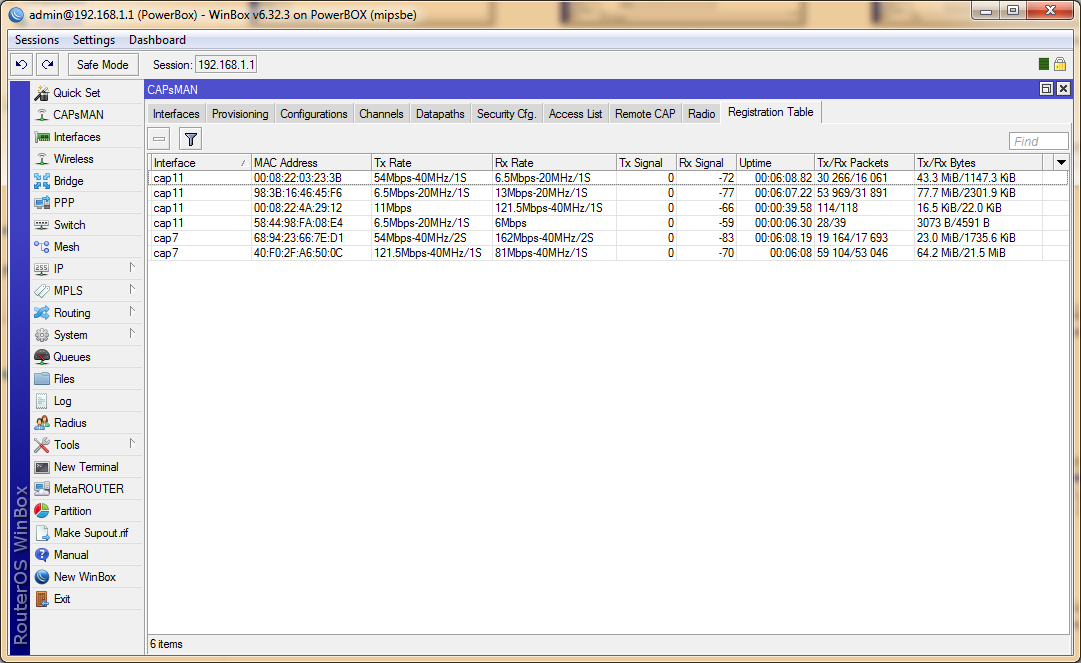Open the Settings menu
Viewport: 1081px width, 663px height.
(x=94, y=40)
